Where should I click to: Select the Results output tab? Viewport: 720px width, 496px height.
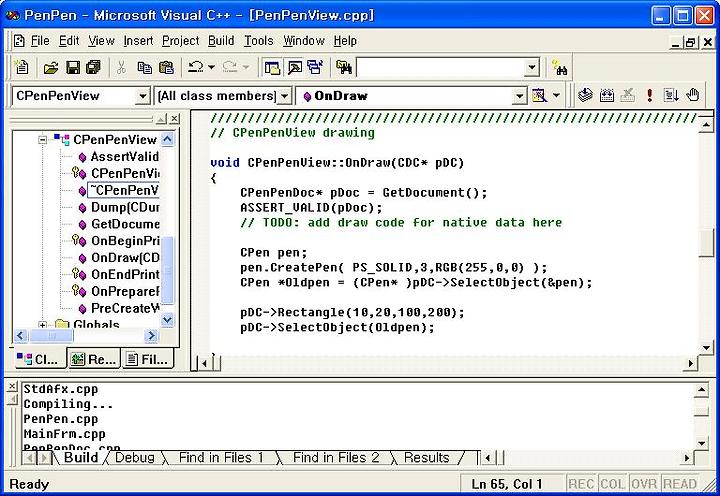[x=427, y=458]
